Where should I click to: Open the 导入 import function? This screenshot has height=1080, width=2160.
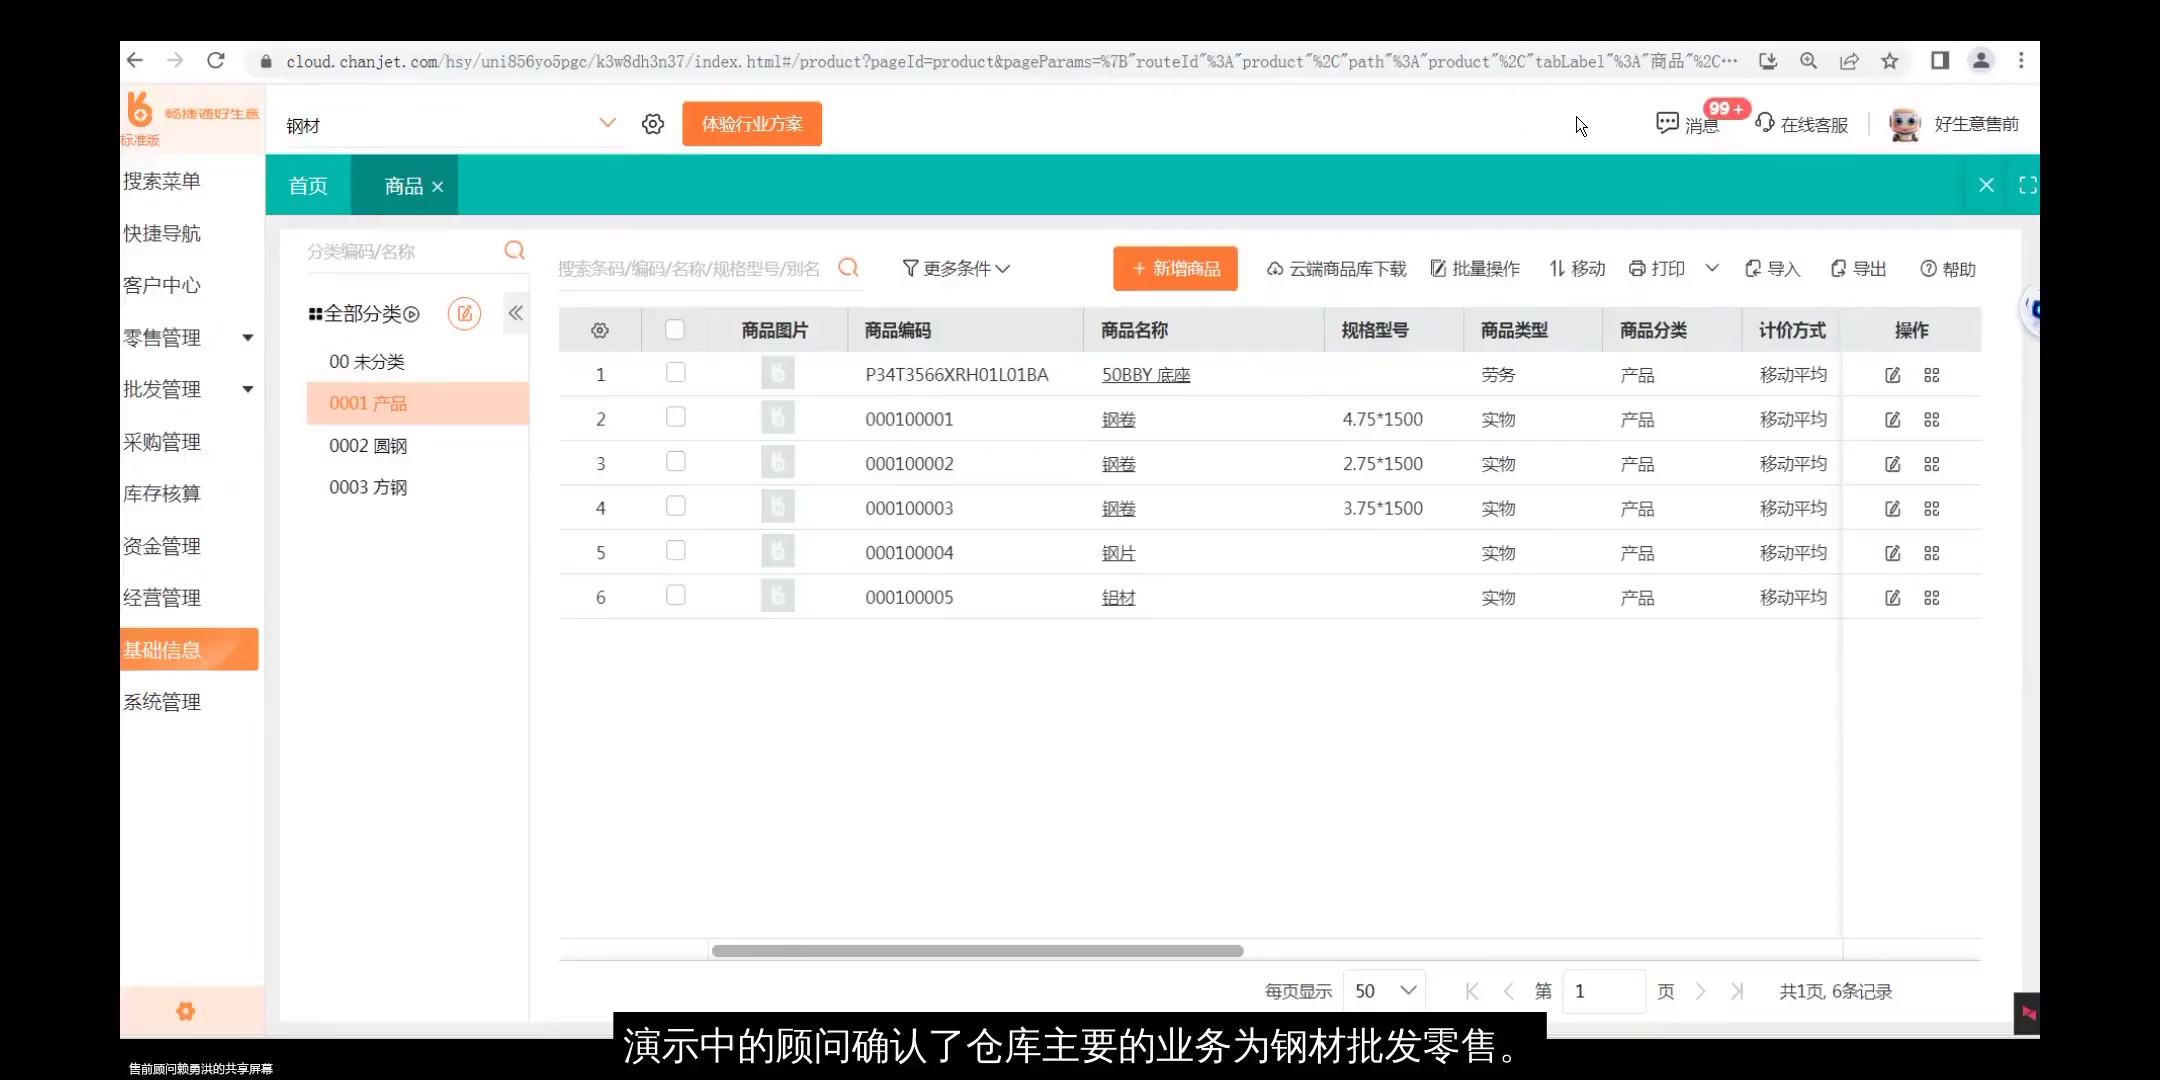click(1770, 268)
